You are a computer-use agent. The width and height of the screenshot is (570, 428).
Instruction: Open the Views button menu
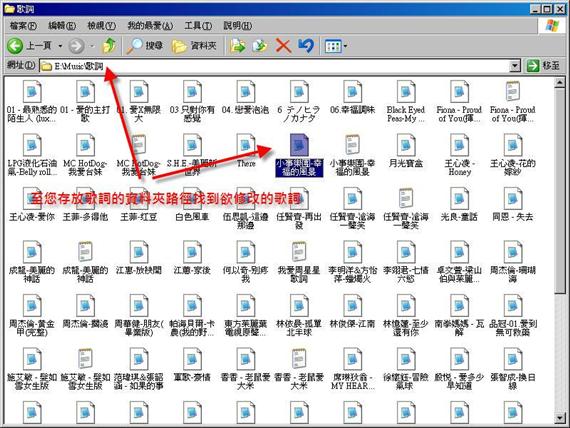coord(336,46)
